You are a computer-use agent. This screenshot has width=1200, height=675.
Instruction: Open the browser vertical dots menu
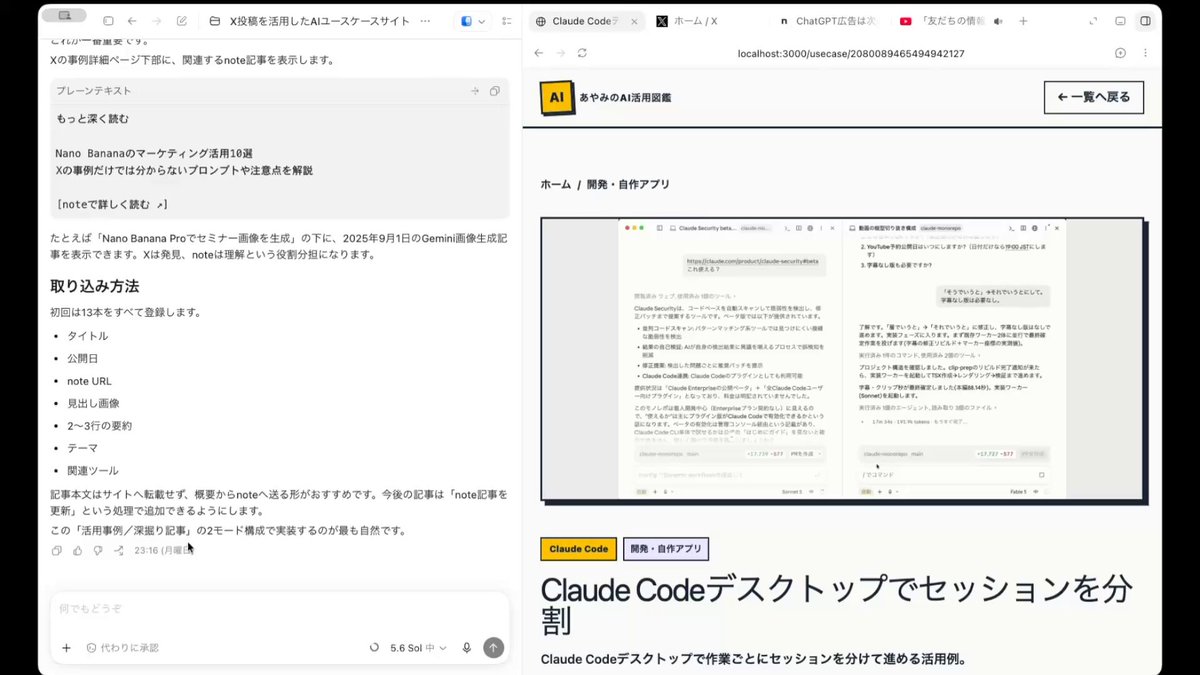point(1146,53)
